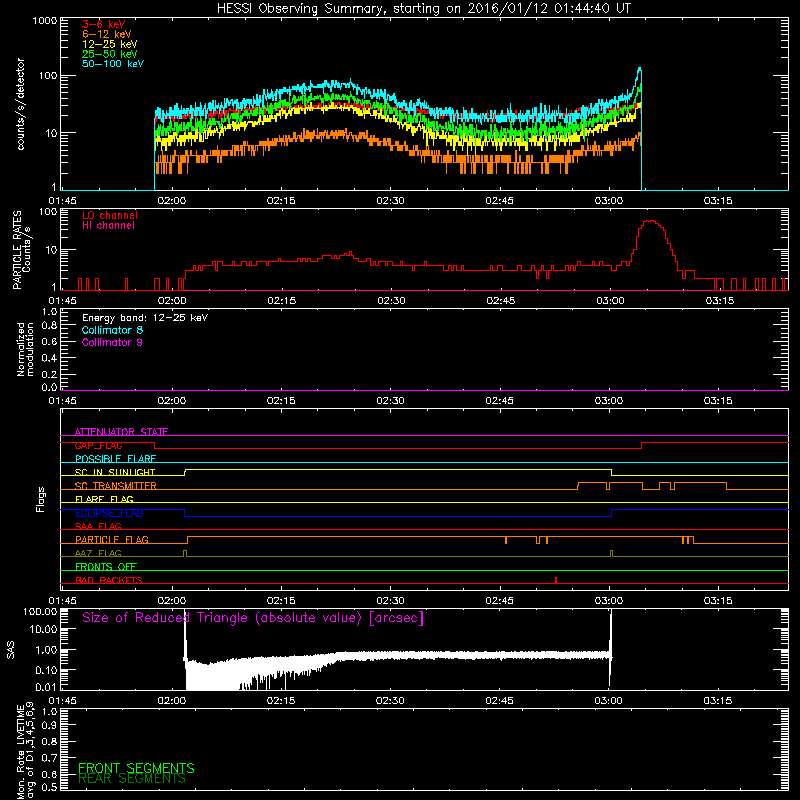
Task: Click the SAA_FLAG label
Action: click(98, 526)
